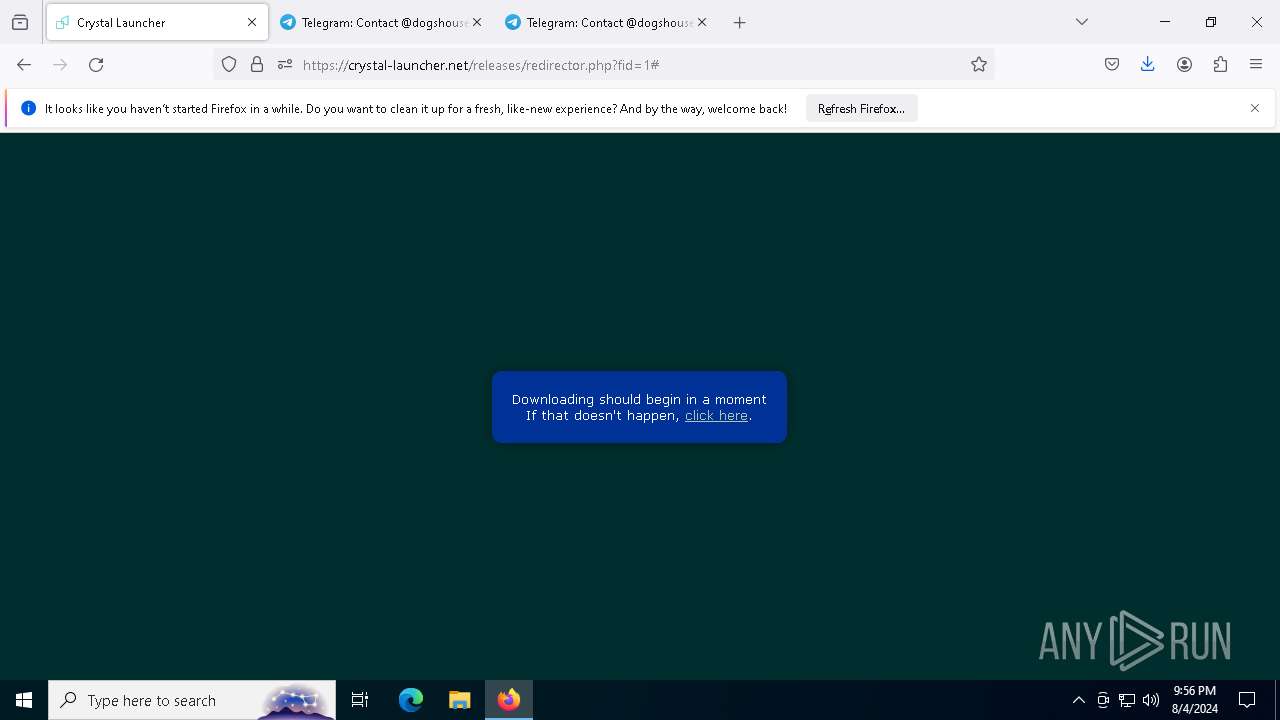Image resolution: width=1280 pixels, height=720 pixels.
Task: Save page to Pocket
Action: click(1112, 65)
